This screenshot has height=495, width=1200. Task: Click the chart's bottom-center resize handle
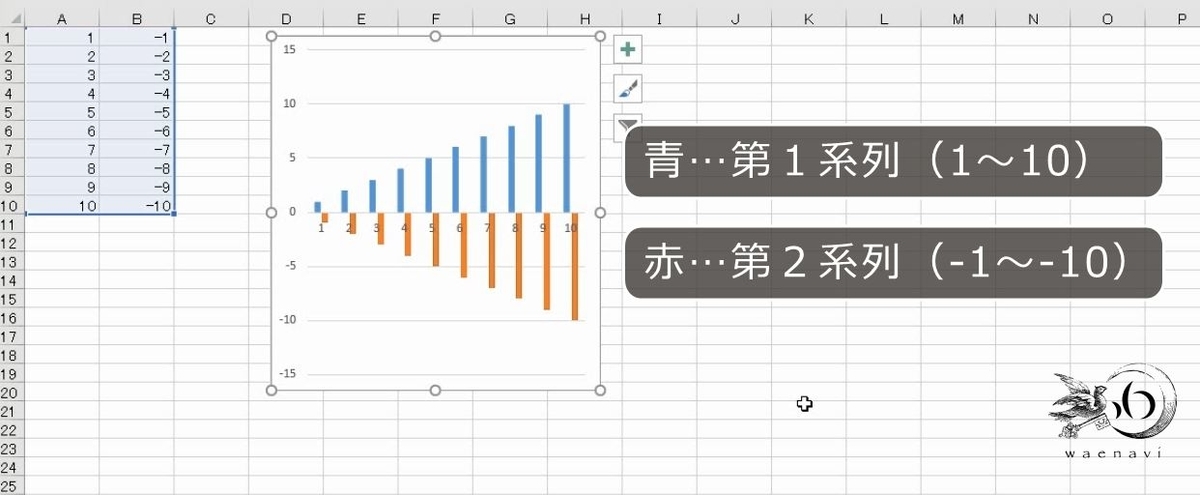pyautogui.click(x=435, y=390)
